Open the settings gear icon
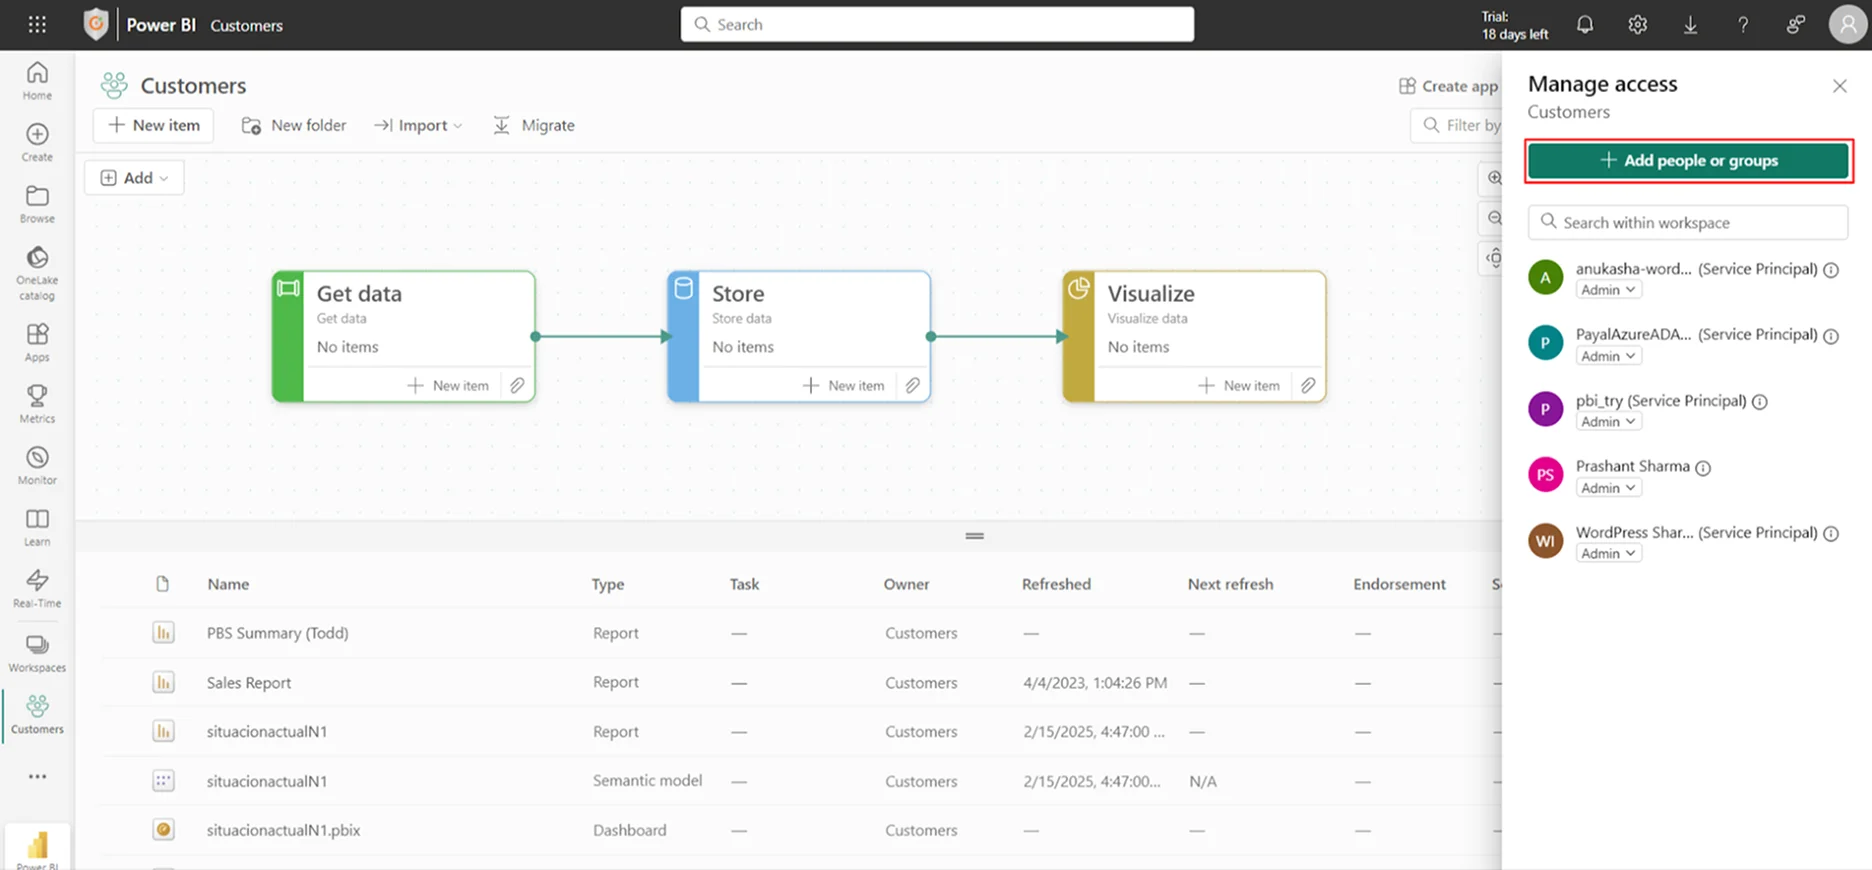 1637,25
